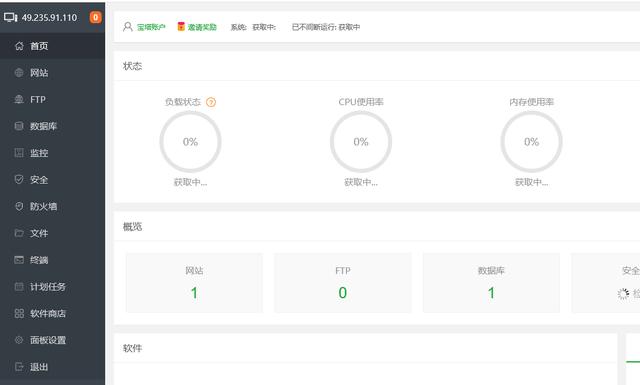Click the 系统: 获取中 text
640x385 pixels.
tap(253, 27)
